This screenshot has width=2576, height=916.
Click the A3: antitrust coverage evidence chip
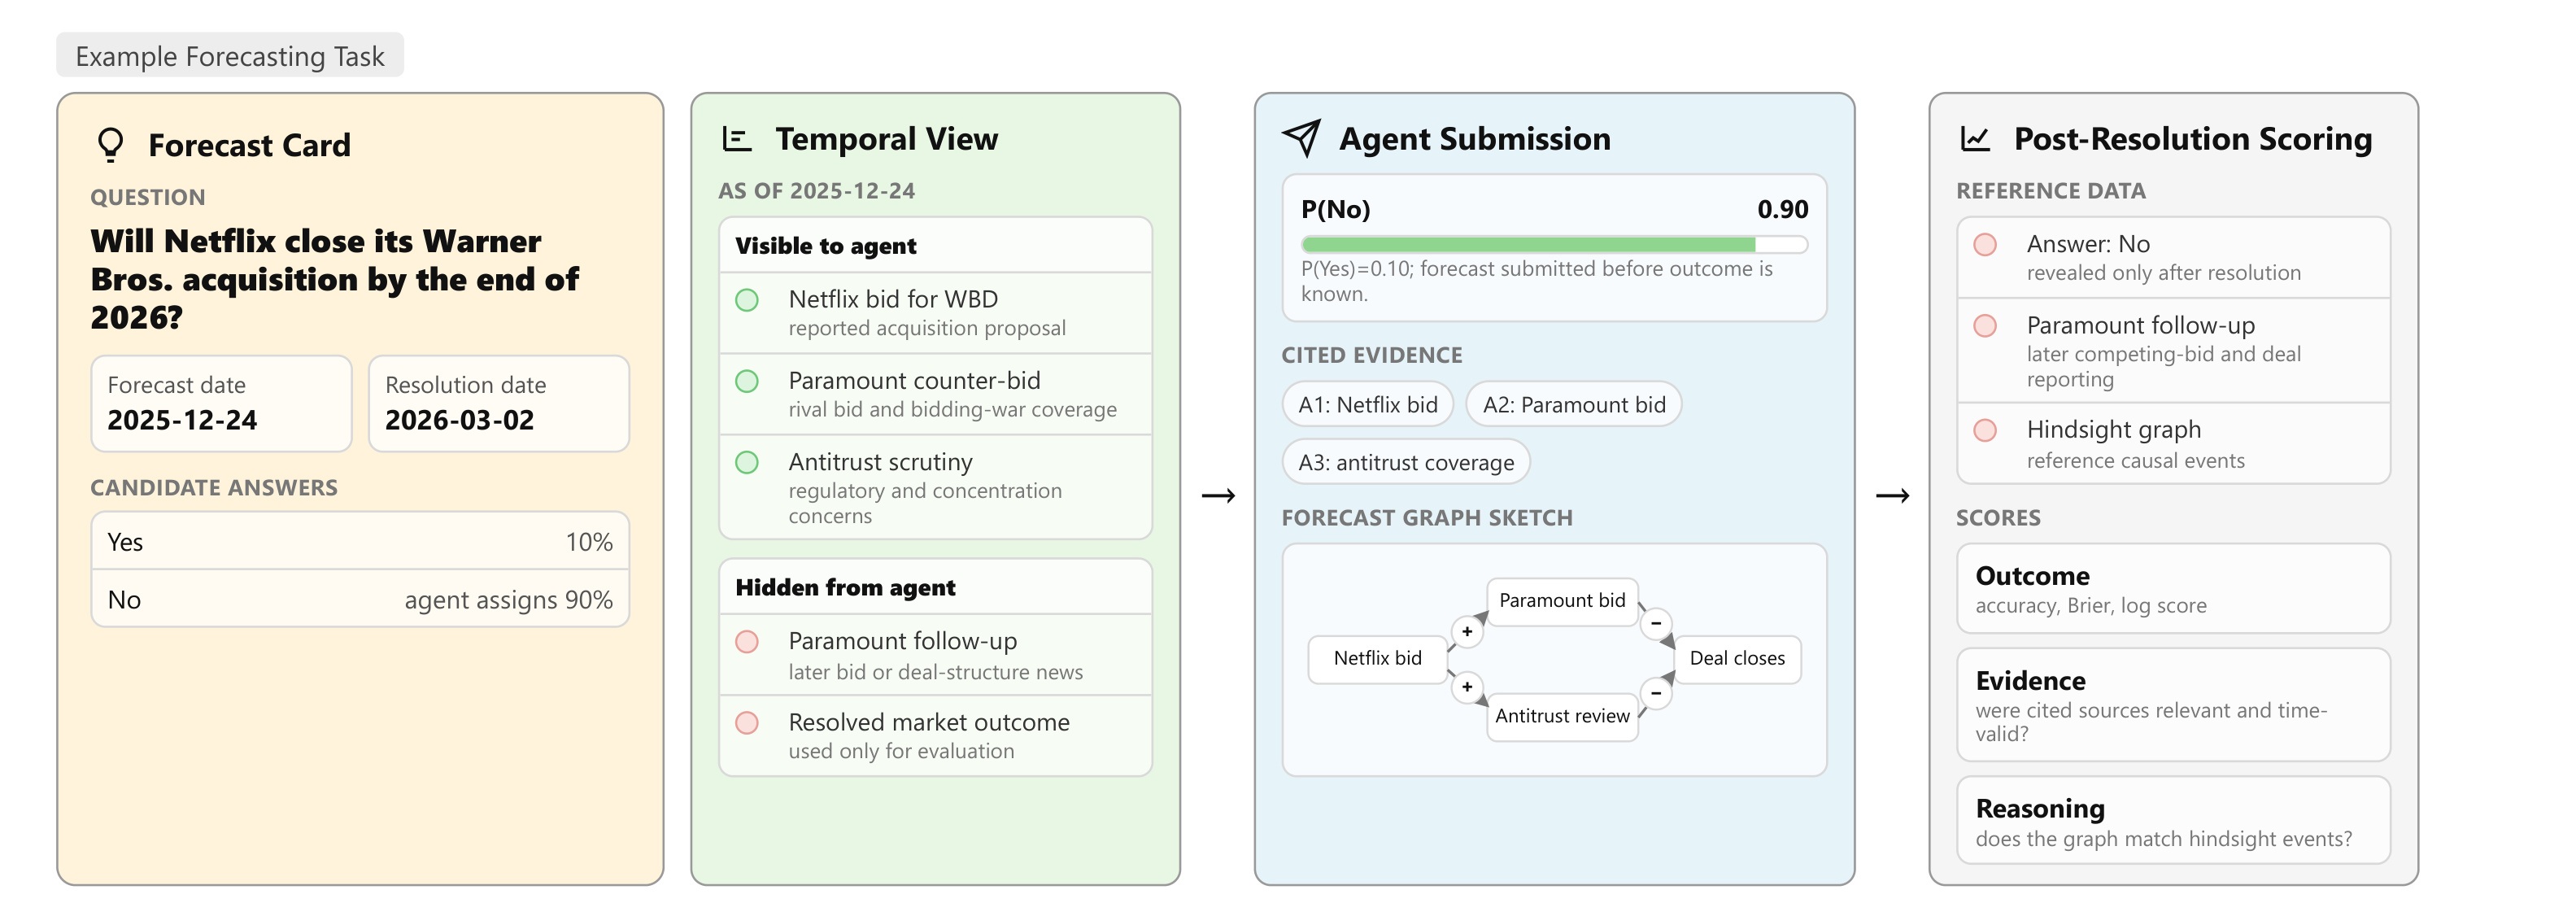tap(1406, 463)
